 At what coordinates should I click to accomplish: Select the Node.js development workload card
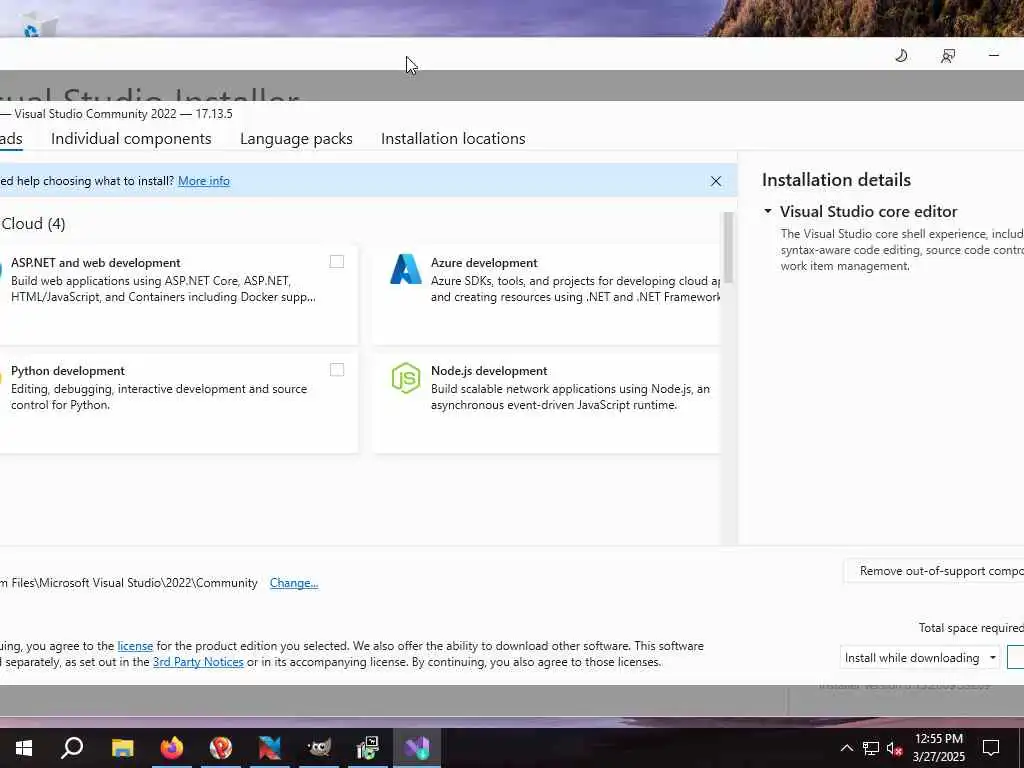tap(547, 403)
